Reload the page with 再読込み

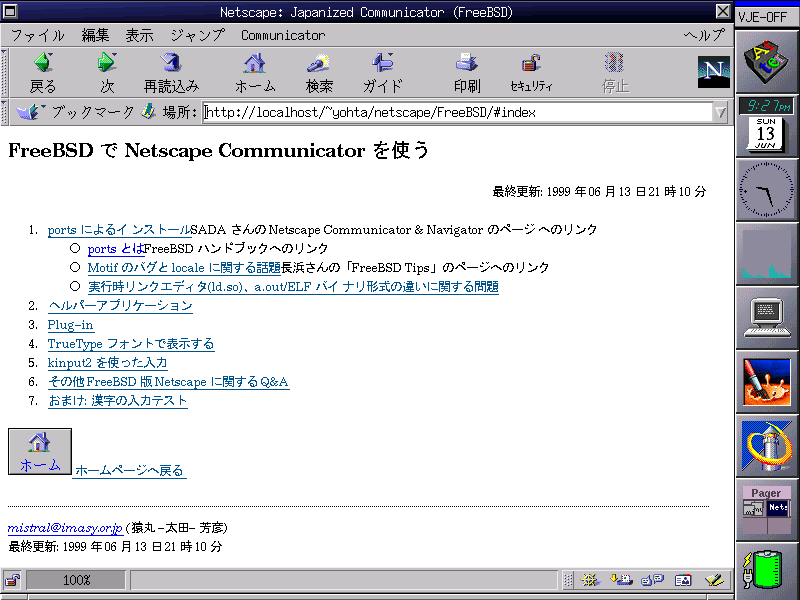(171, 72)
